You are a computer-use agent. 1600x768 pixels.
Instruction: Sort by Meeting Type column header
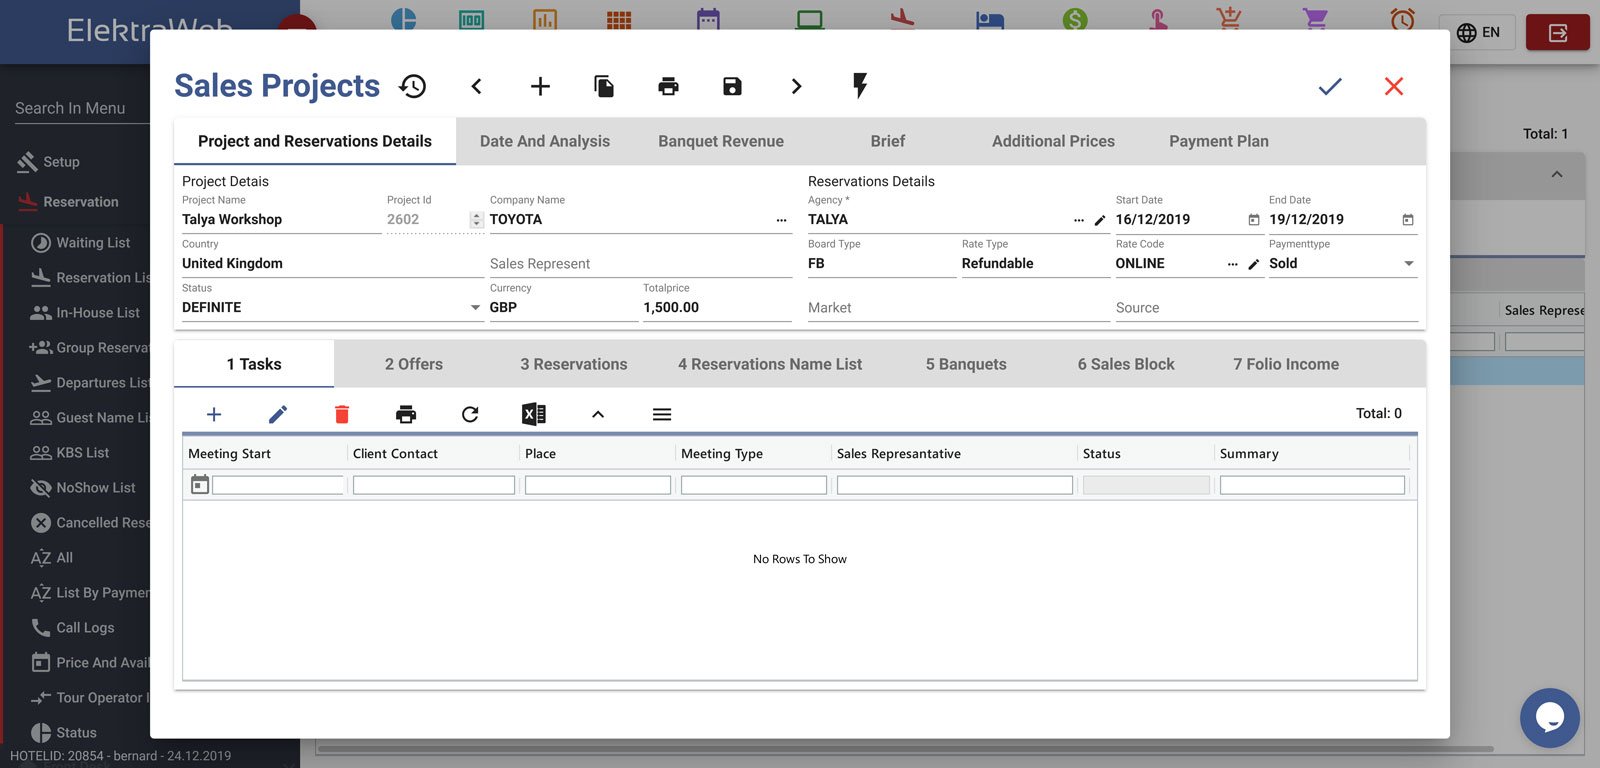point(722,454)
